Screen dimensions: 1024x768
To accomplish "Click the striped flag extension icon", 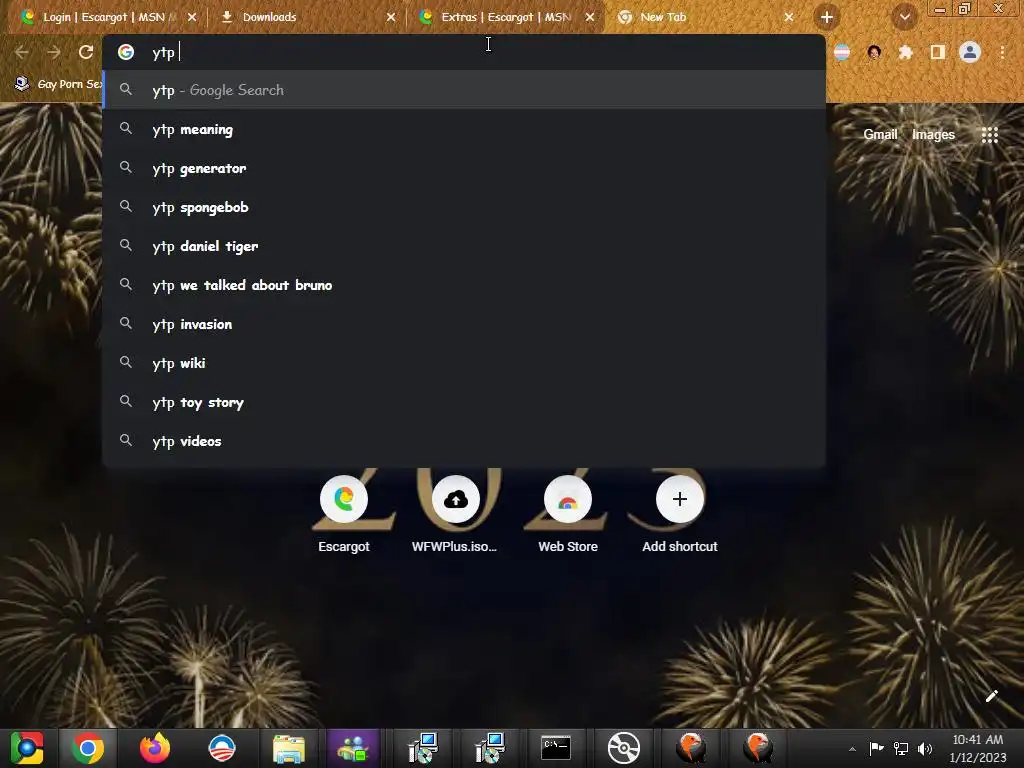I will (x=842, y=52).
